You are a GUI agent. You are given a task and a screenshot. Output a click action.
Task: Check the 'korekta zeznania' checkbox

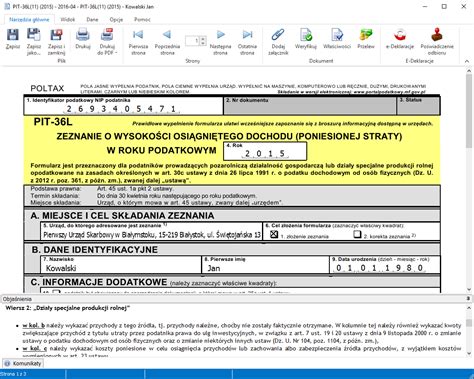(x=357, y=234)
